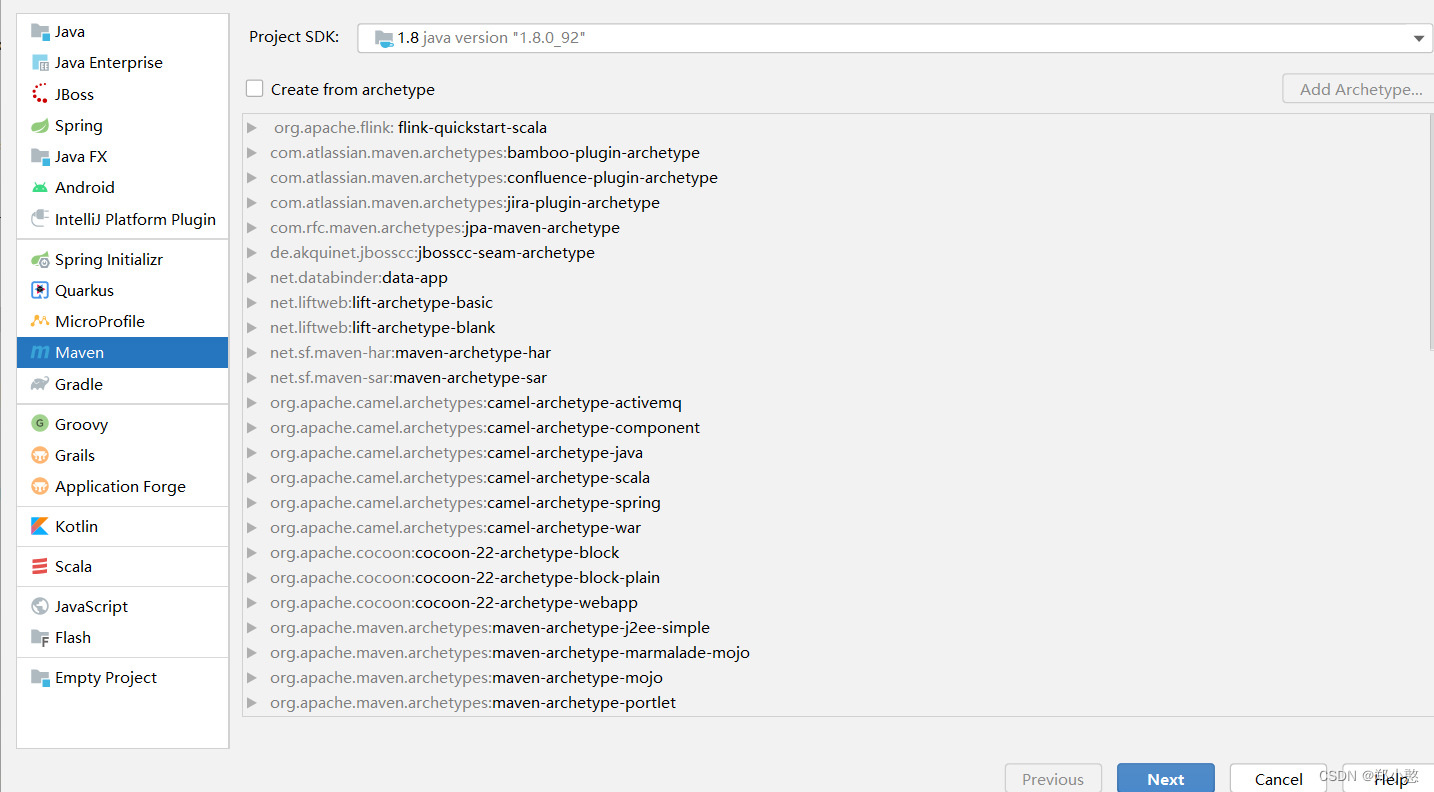Screen dimensions: 1434x792
Task: Select the Grails icon
Action: pos(40,455)
